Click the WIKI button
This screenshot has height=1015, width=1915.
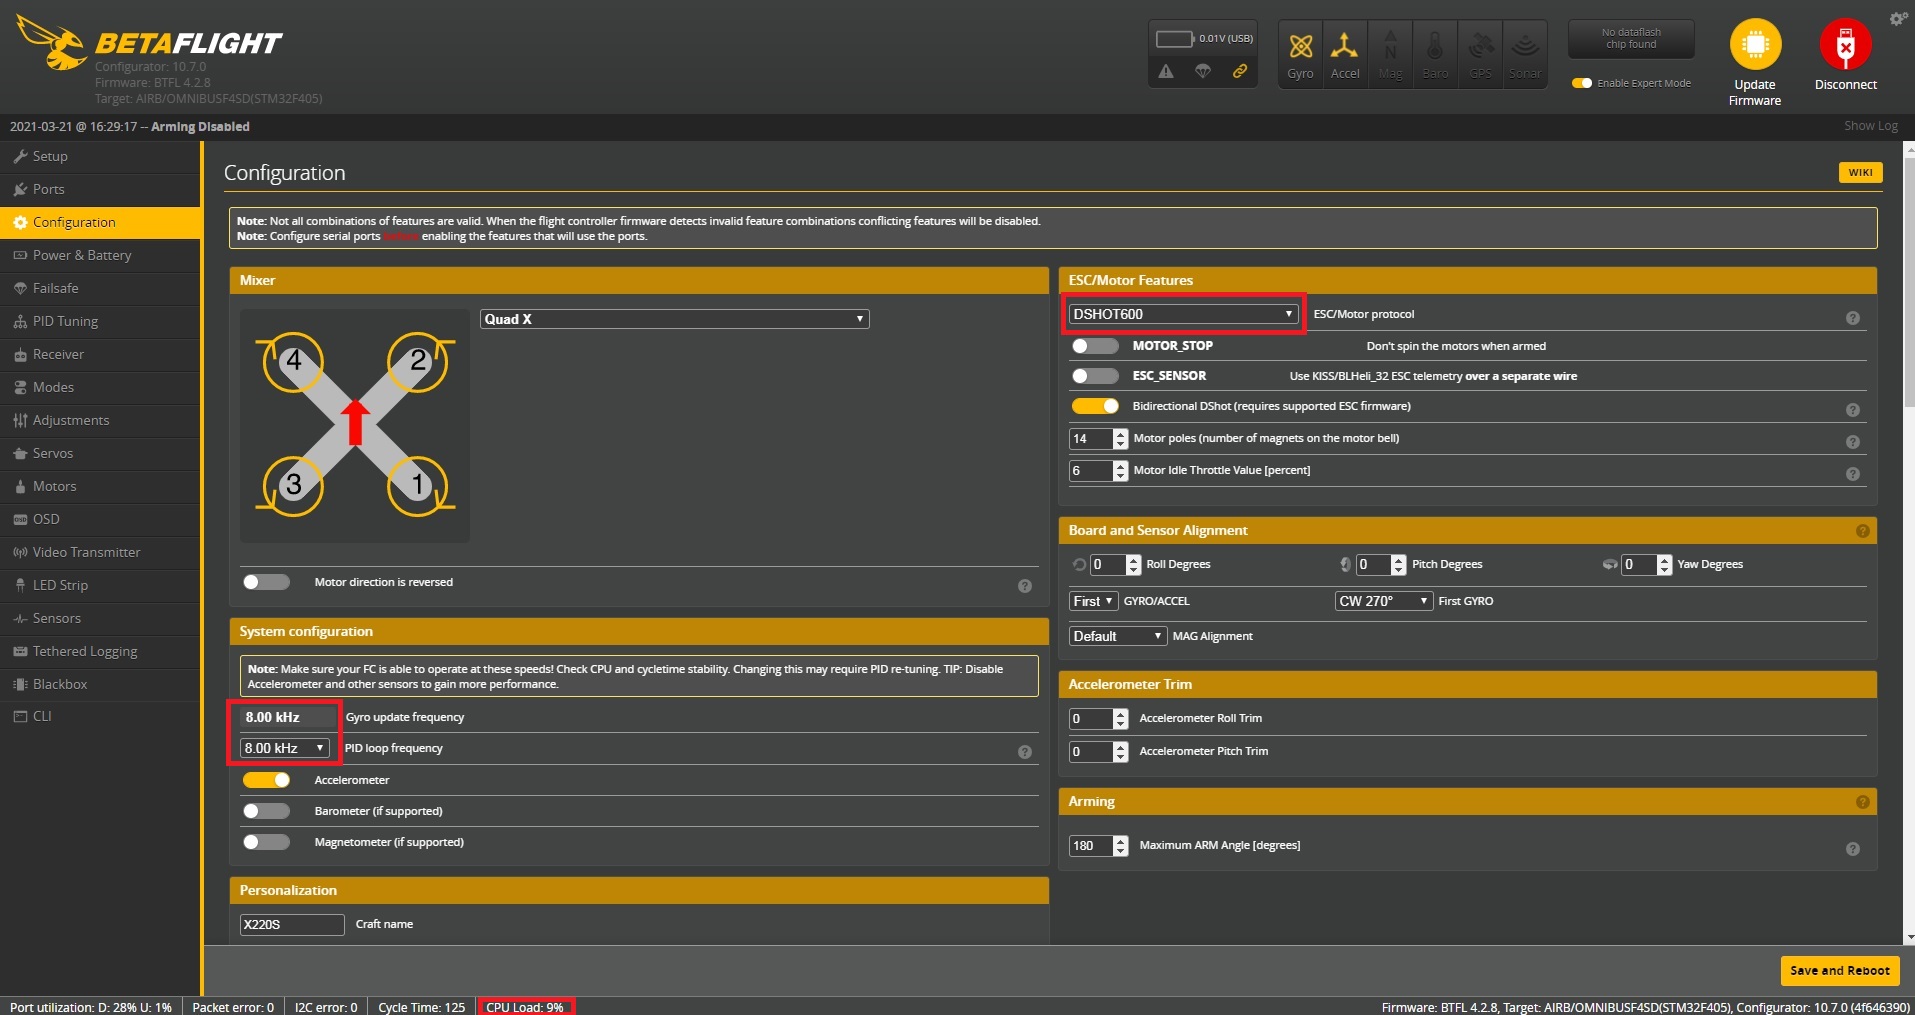tap(1860, 173)
